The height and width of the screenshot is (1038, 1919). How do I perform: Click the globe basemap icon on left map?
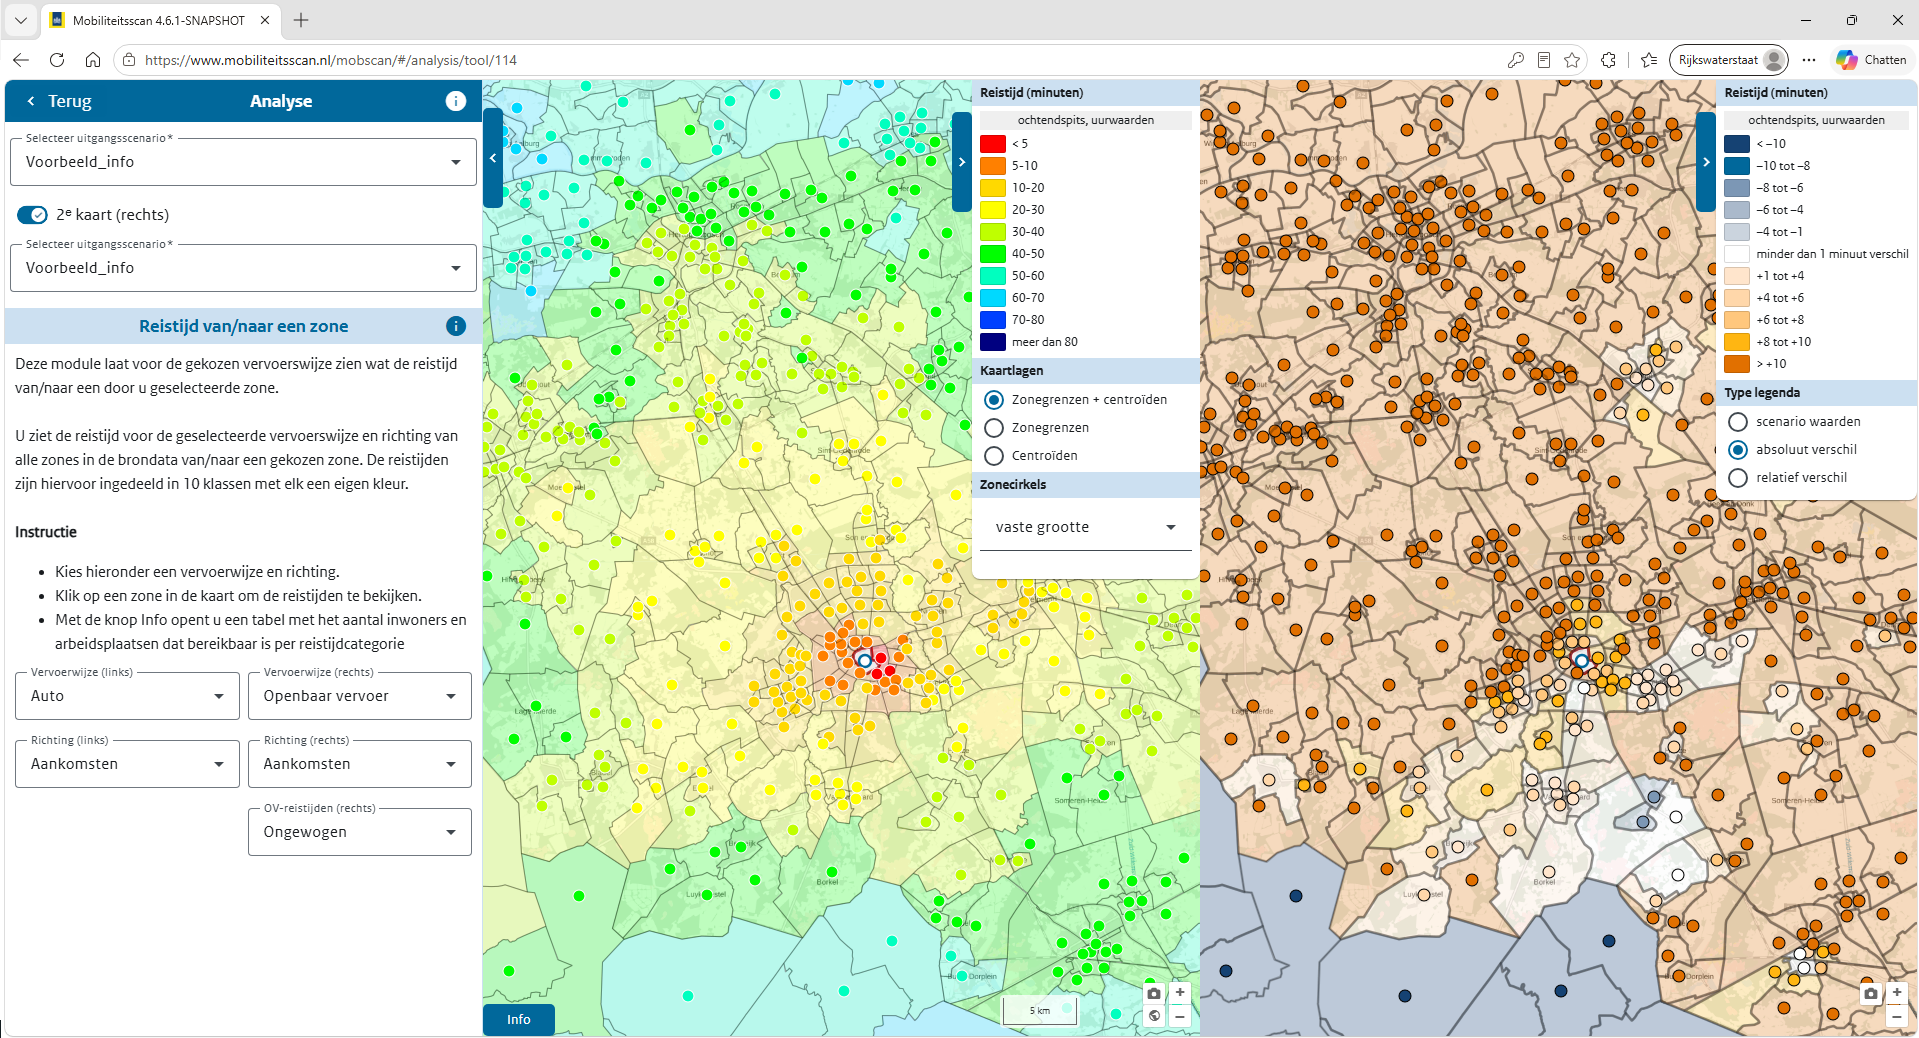click(1154, 1016)
